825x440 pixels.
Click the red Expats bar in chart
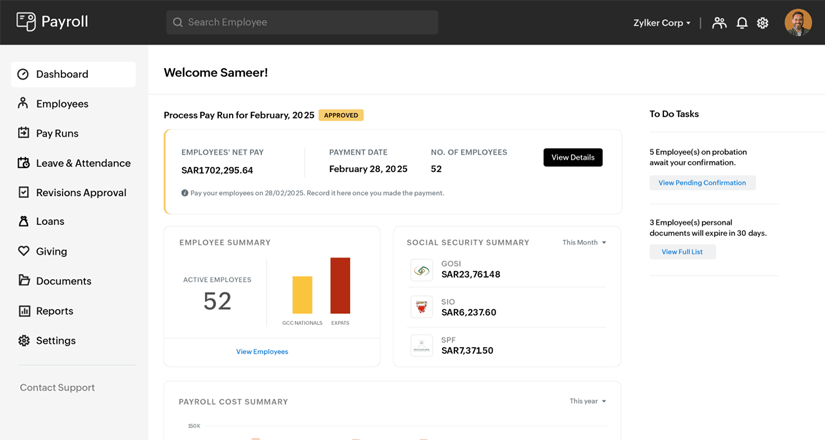[x=340, y=286]
